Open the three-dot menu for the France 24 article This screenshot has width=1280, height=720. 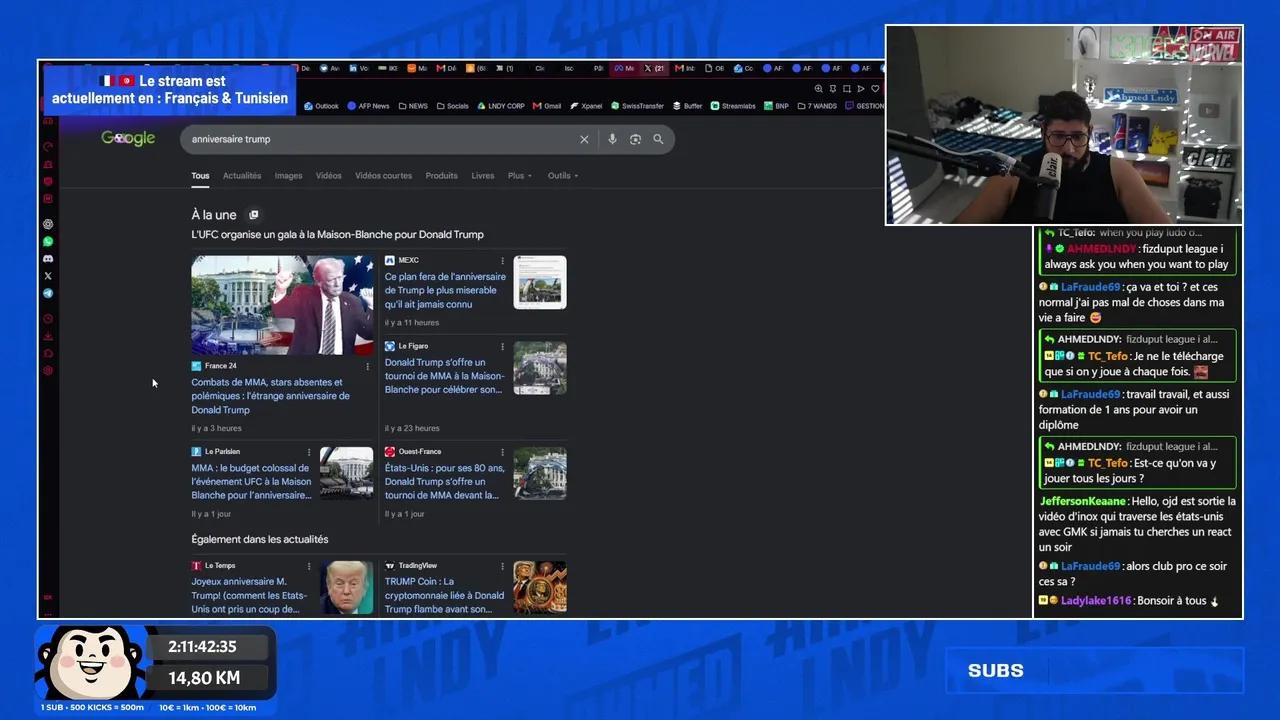coord(367,366)
